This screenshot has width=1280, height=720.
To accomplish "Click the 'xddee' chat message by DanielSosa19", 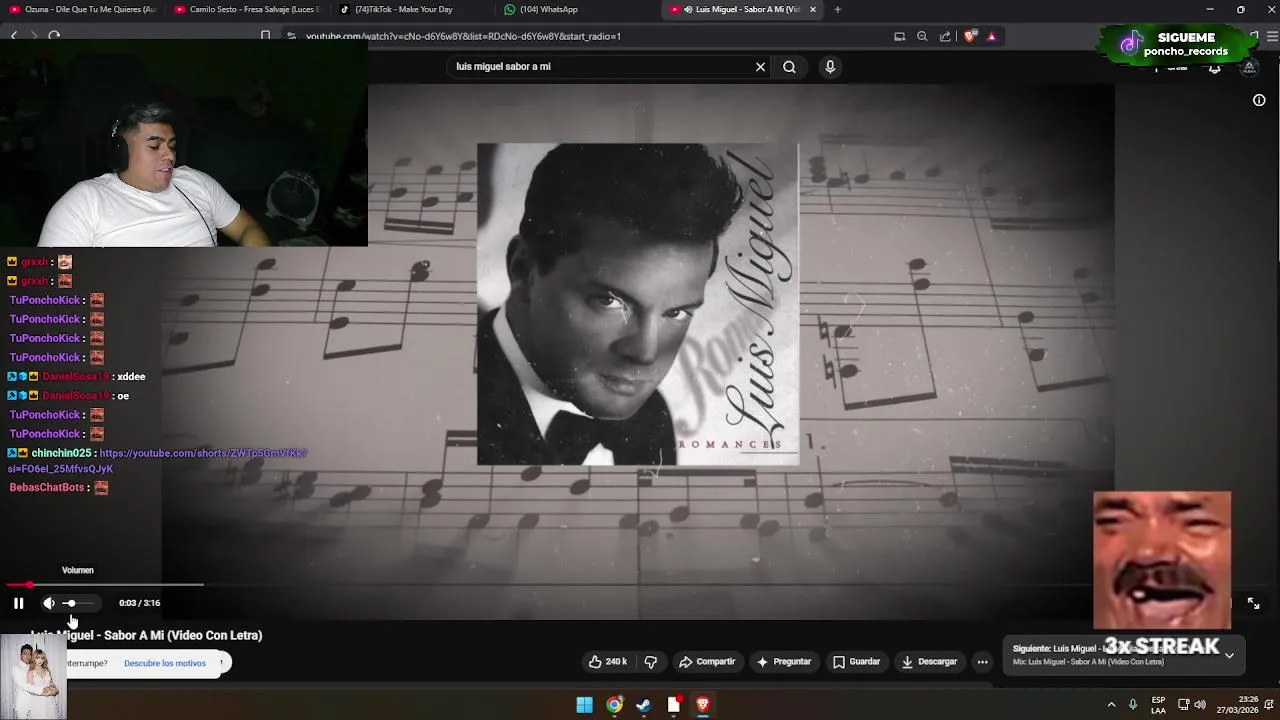I will 131,377.
